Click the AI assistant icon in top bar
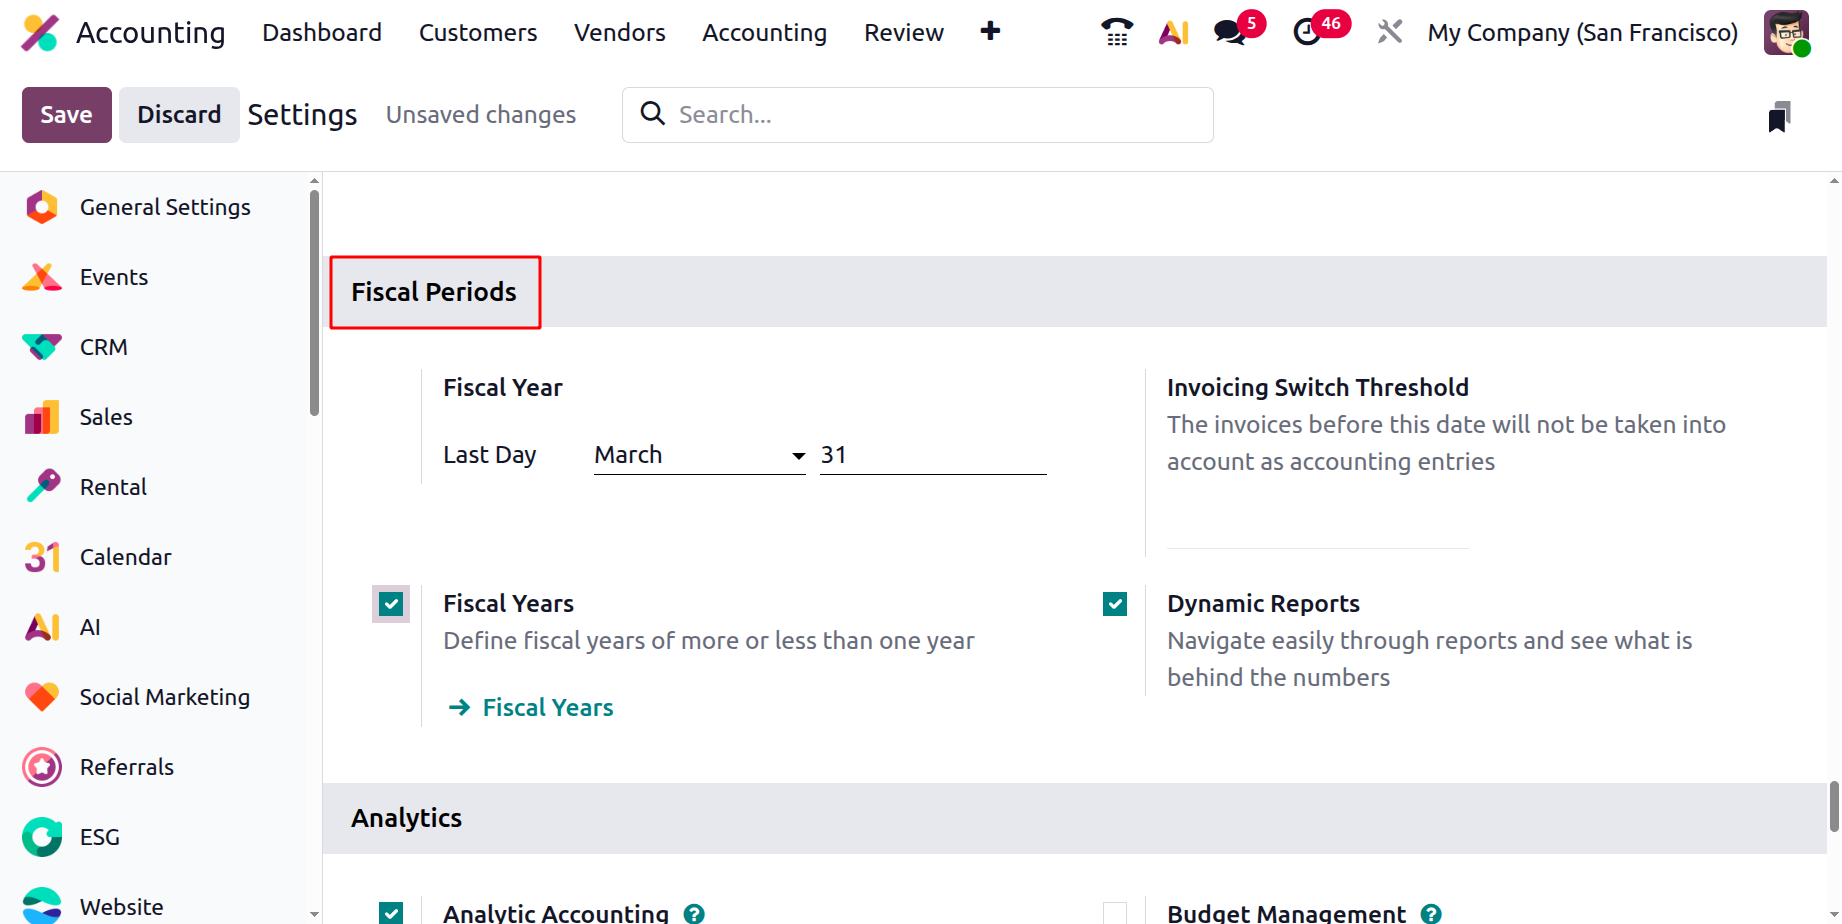Image resolution: width=1842 pixels, height=924 pixels. tap(1173, 32)
